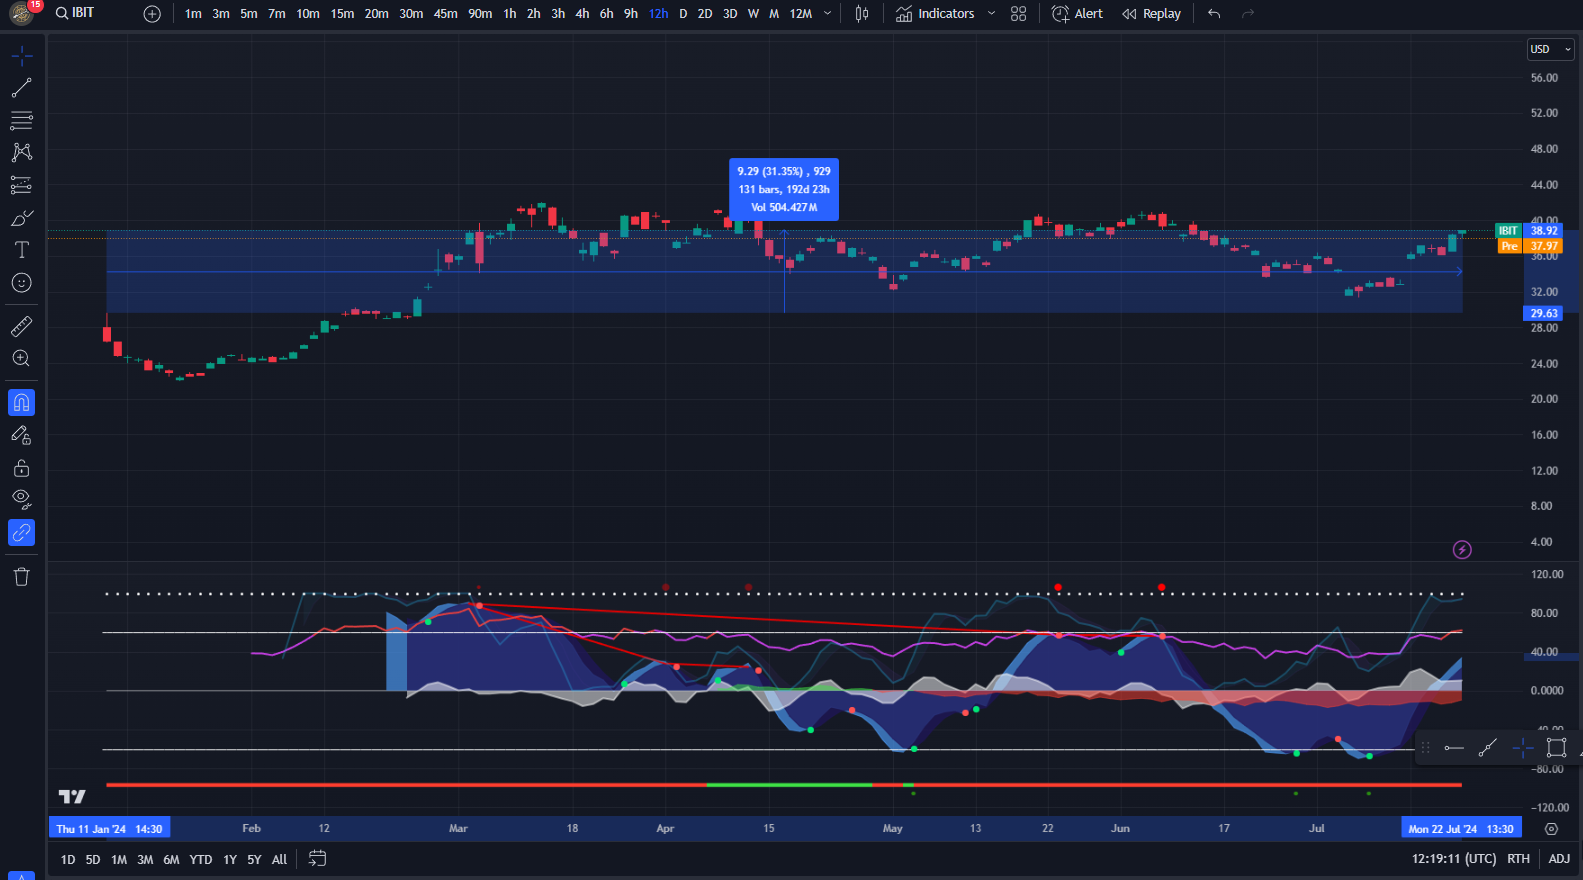Viewport: 1583px width, 880px height.
Task: Click the 29.63 price label on axis
Action: tap(1543, 313)
